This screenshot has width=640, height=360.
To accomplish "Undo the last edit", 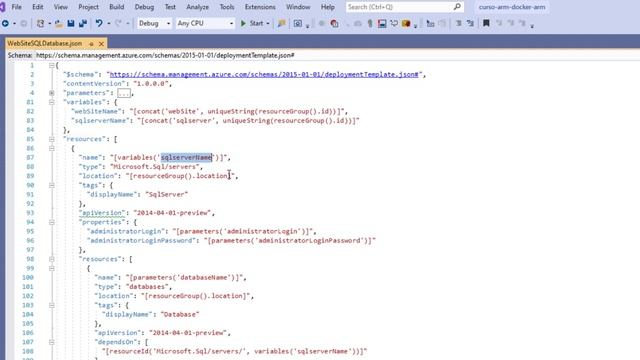I will point(99,24).
